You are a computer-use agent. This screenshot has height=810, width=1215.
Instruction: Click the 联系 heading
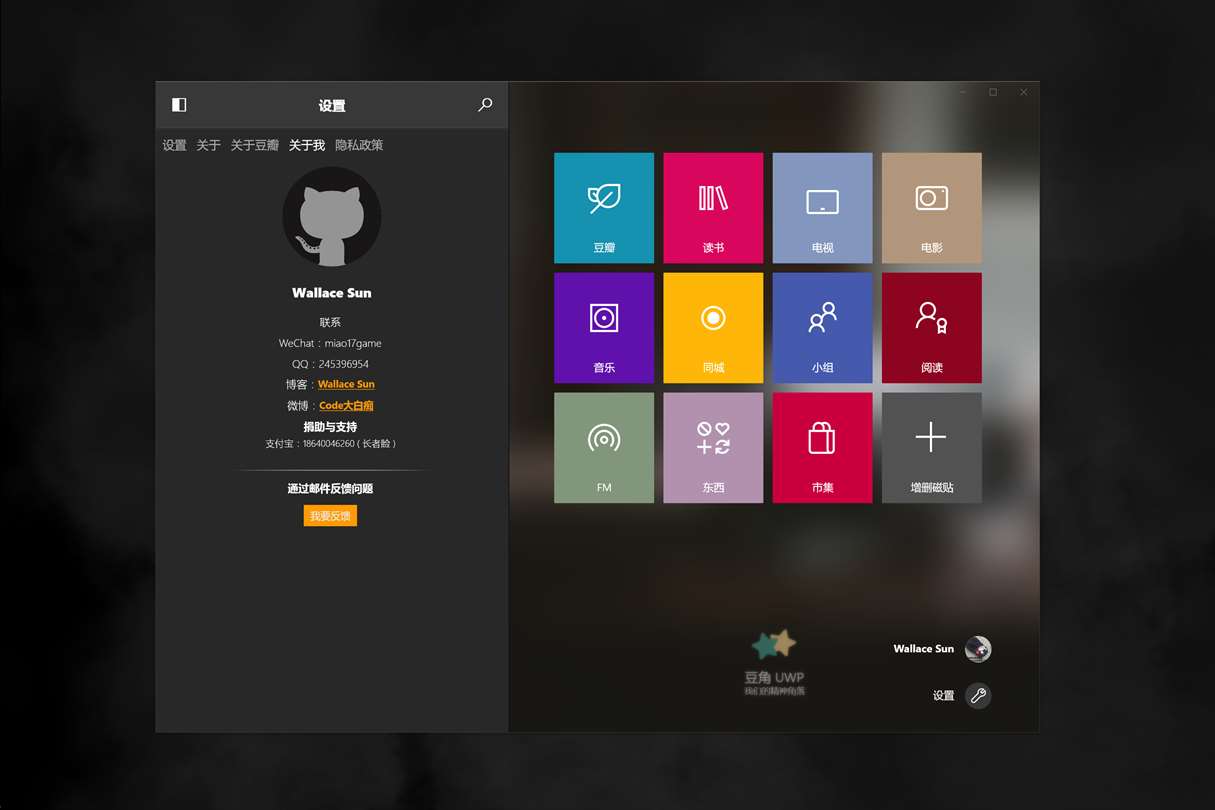click(x=330, y=322)
